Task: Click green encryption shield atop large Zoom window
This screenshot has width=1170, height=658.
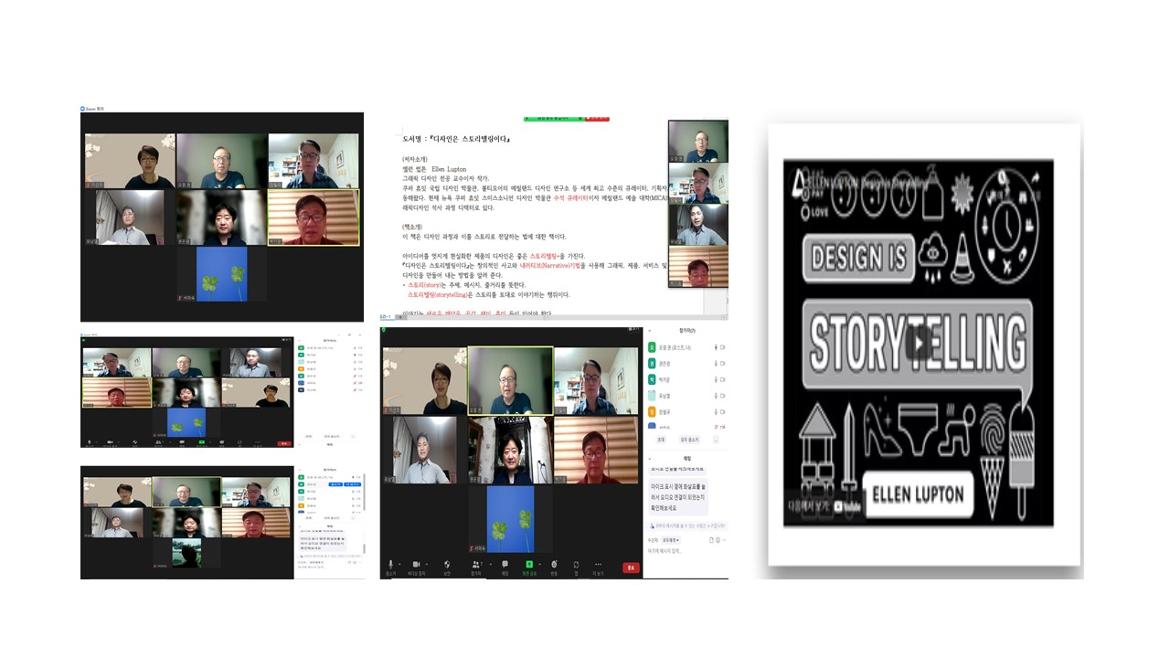Action: pyautogui.click(x=384, y=330)
